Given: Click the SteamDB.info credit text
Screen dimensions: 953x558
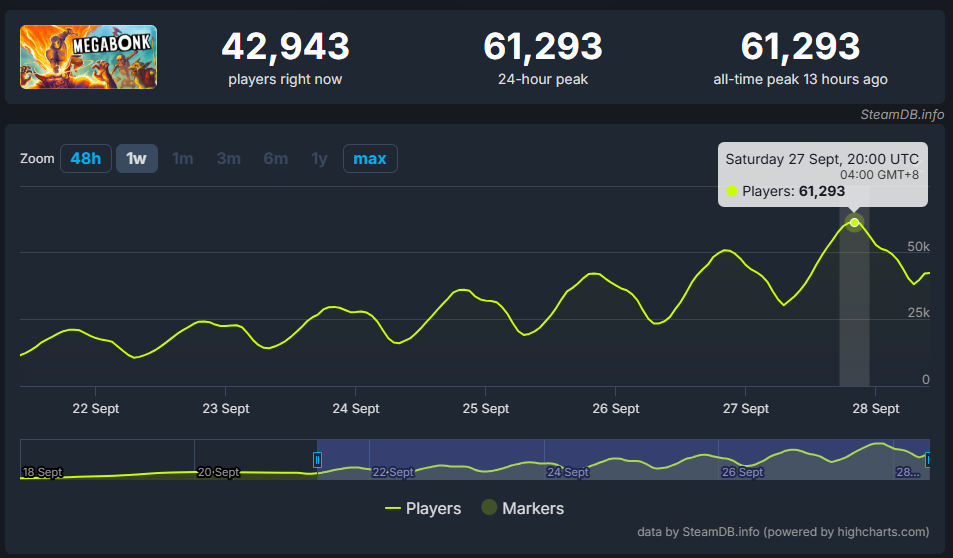Looking at the screenshot, I should point(902,114).
